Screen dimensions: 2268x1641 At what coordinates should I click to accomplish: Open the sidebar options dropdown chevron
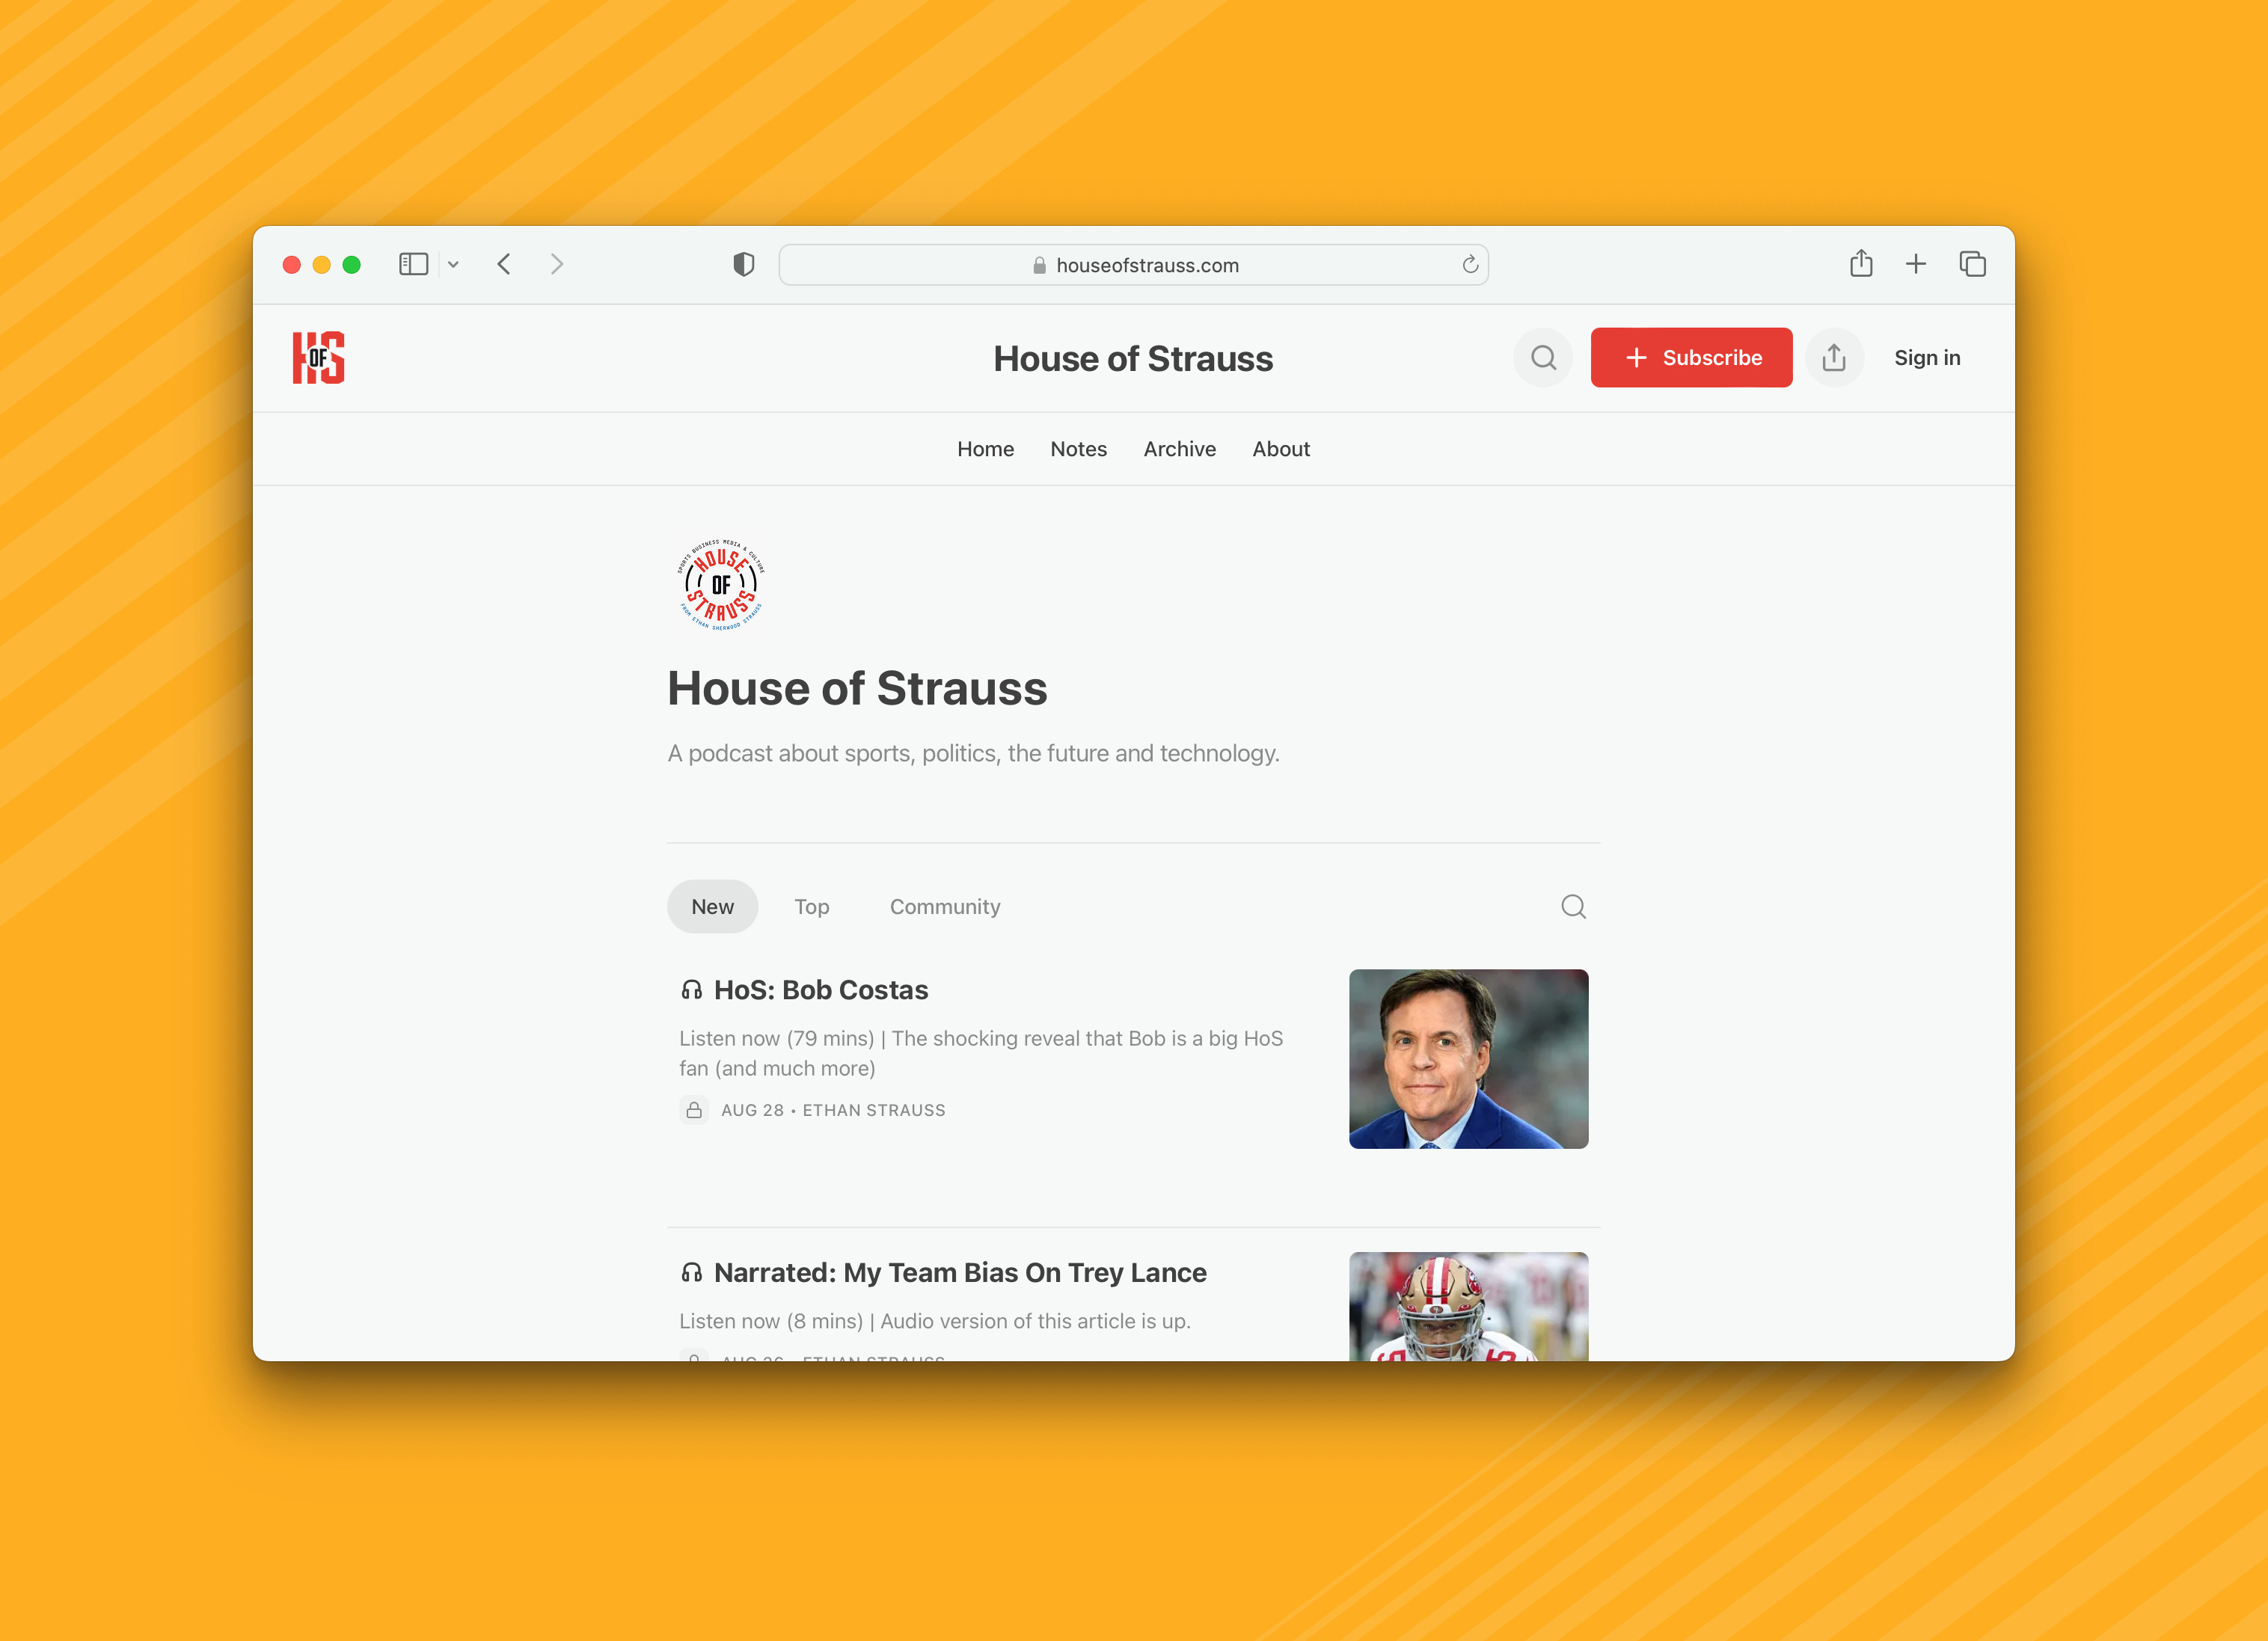453,265
